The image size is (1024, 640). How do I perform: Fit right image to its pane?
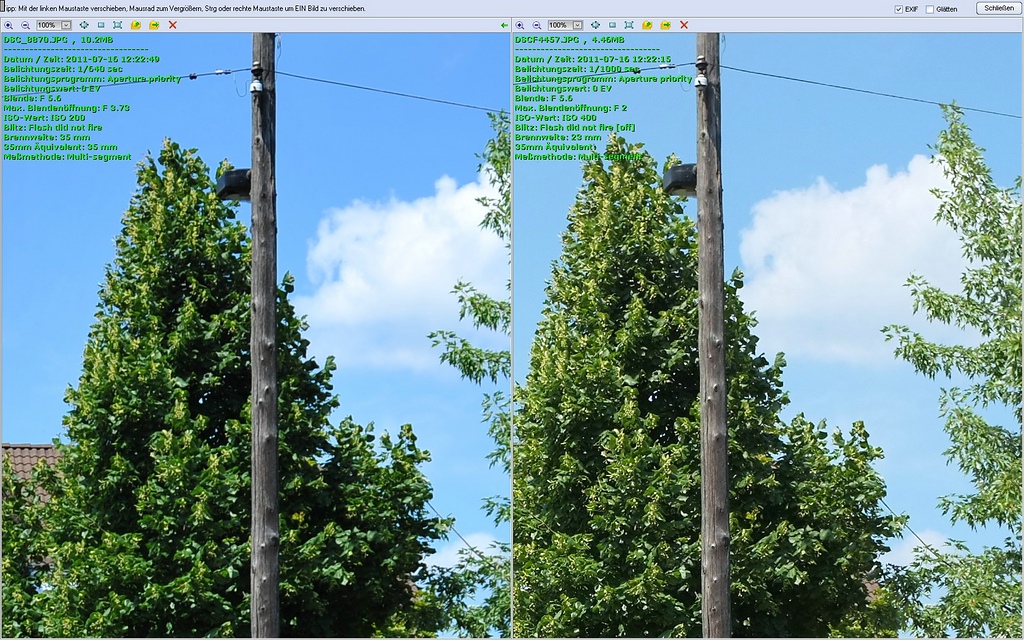[629, 25]
